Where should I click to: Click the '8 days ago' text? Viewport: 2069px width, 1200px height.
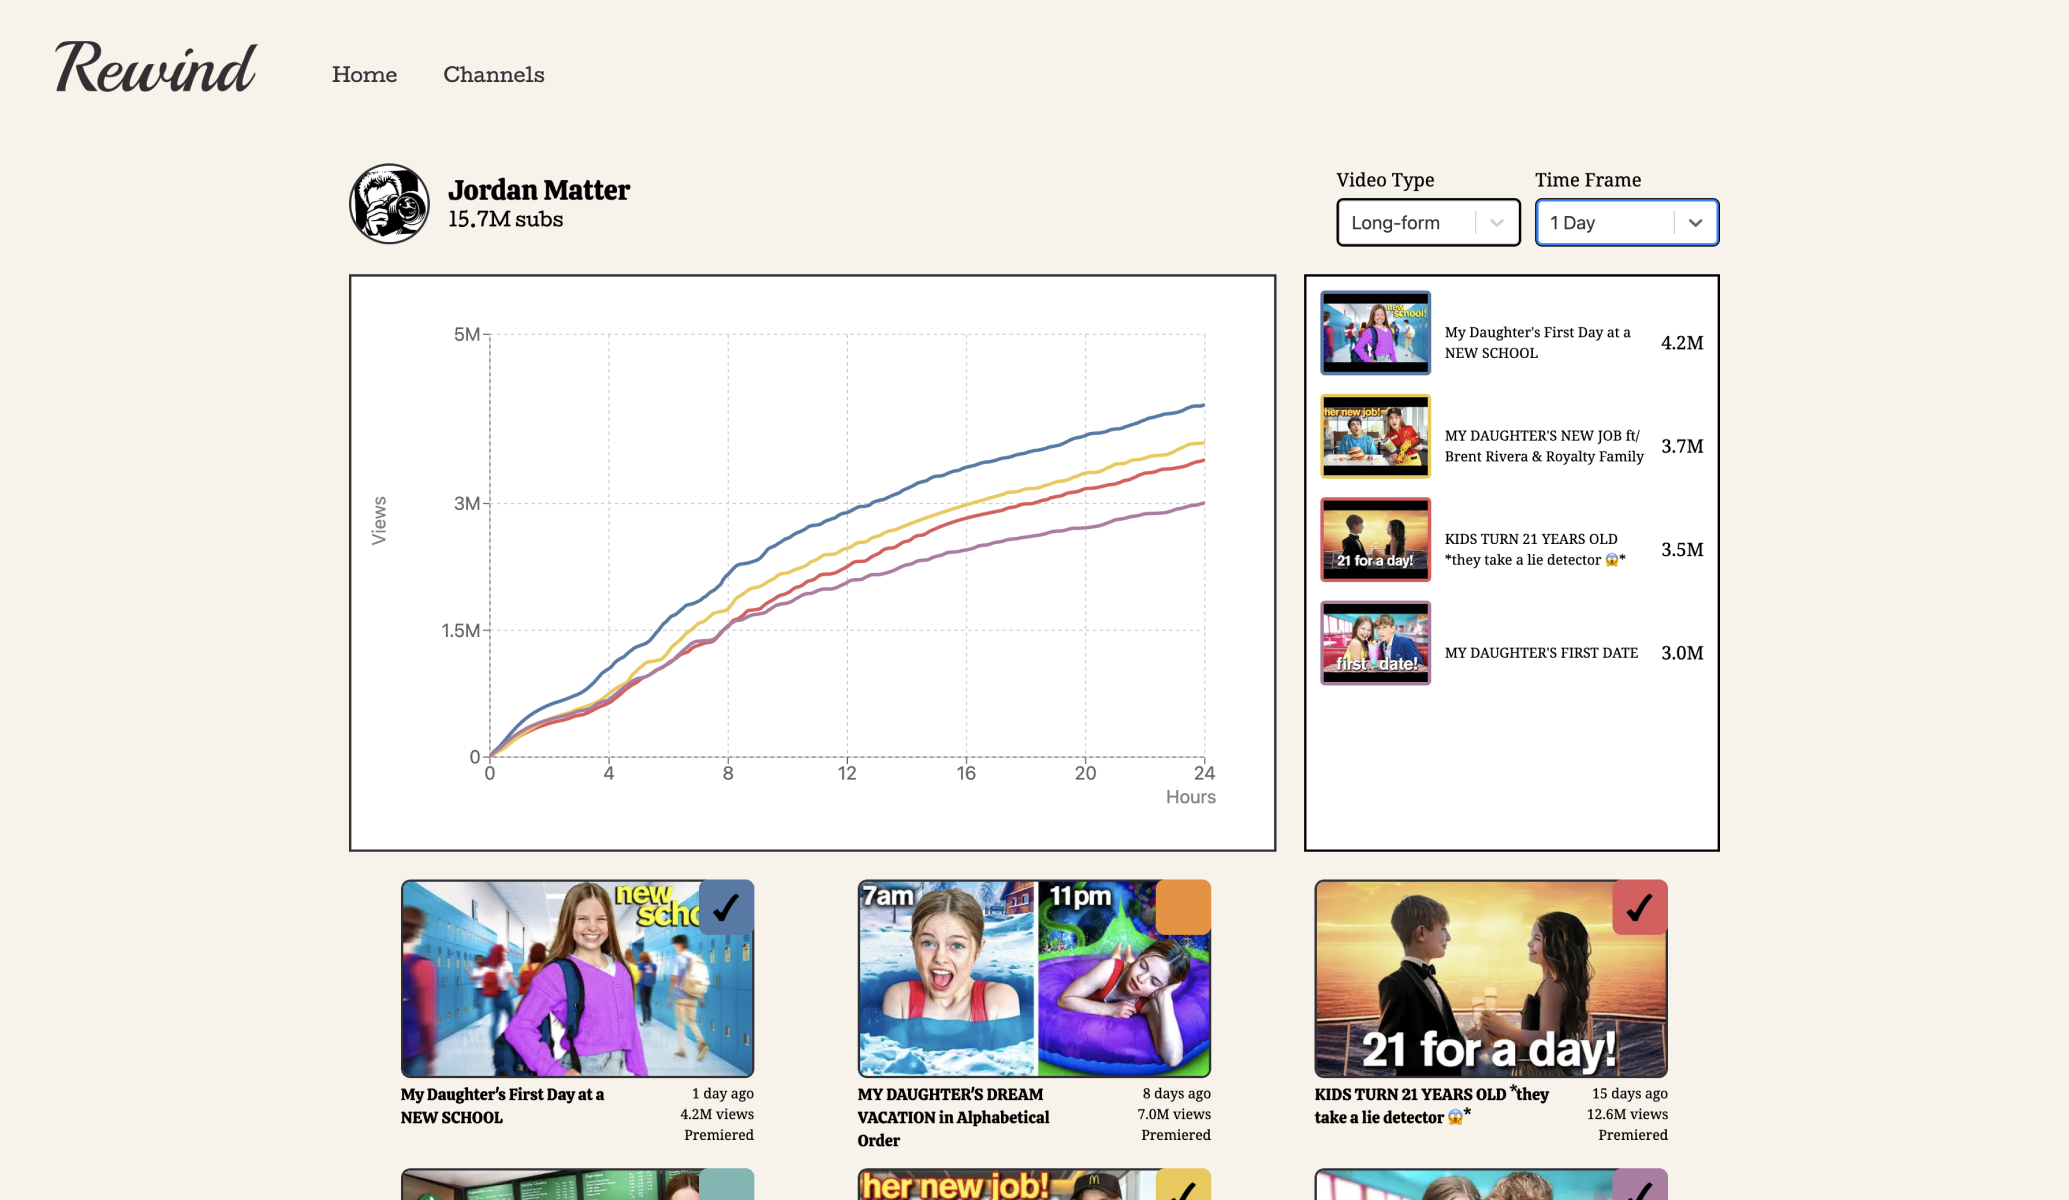[1177, 1094]
